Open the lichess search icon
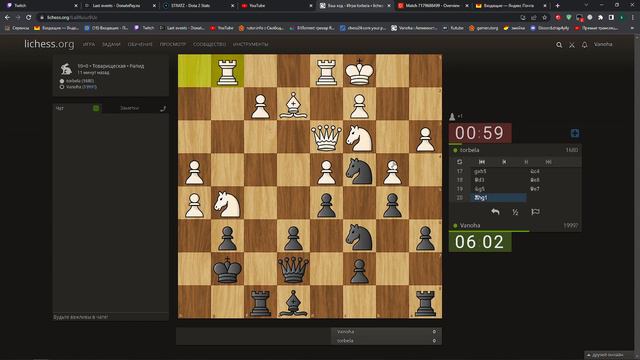 pos(559,45)
